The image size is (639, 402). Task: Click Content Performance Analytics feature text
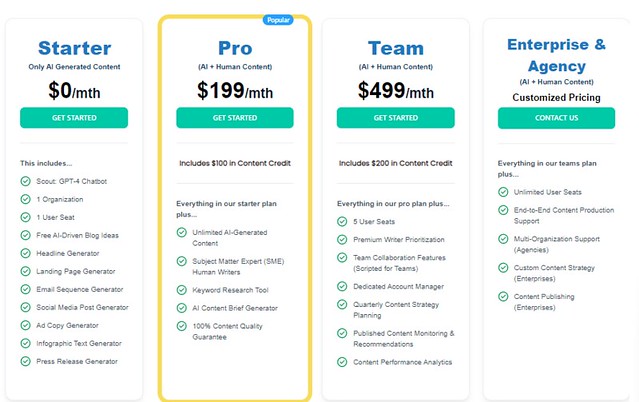pos(402,362)
